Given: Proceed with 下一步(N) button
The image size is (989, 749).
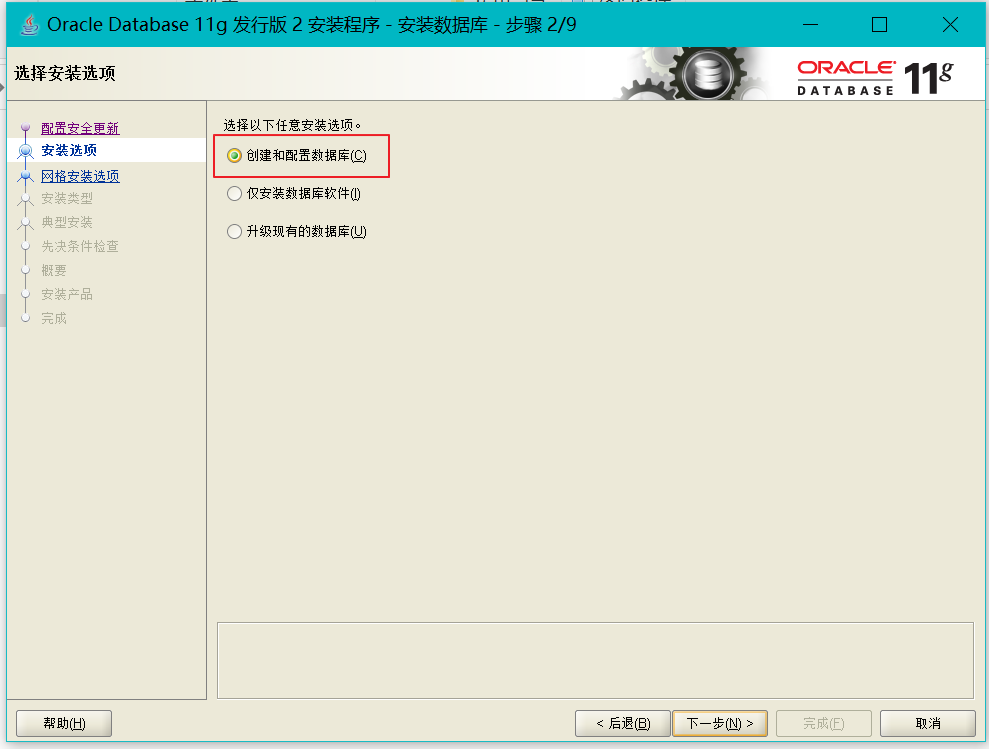Looking at the screenshot, I should coord(720,723).
